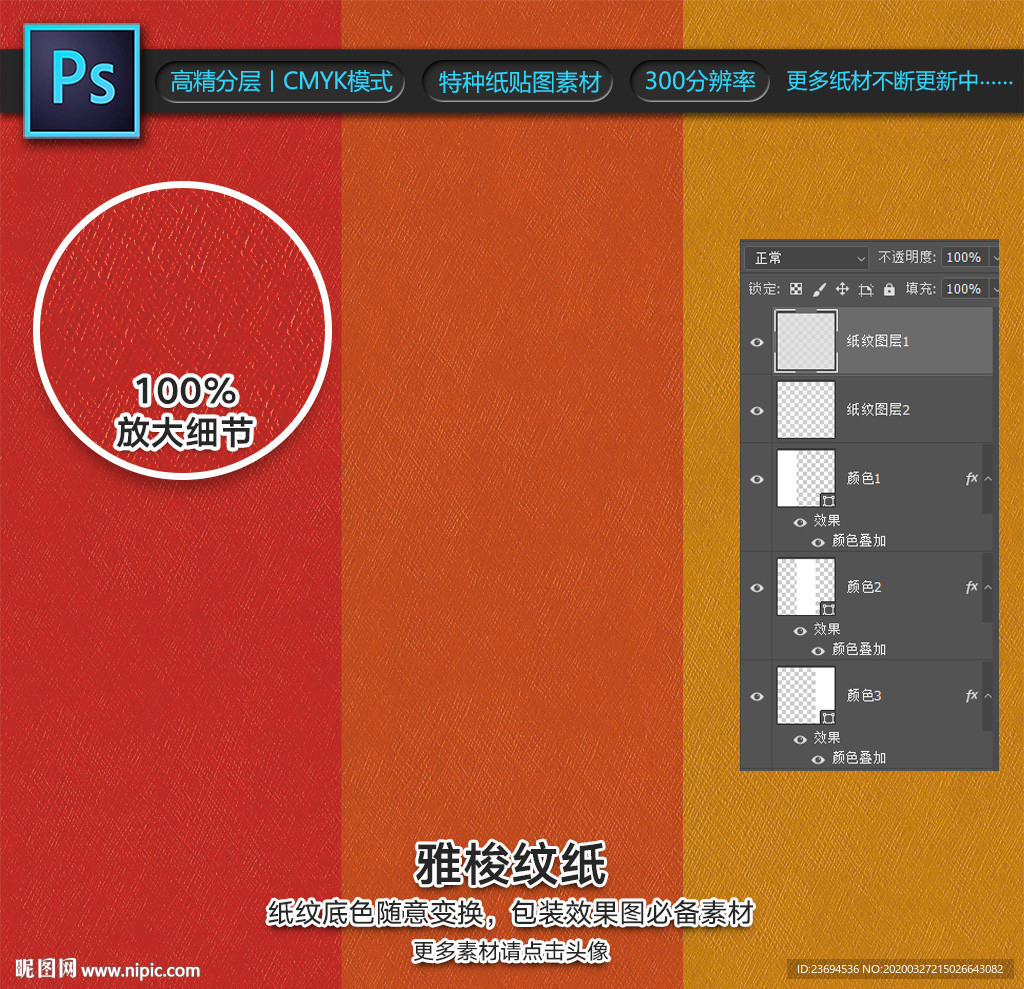The width and height of the screenshot is (1024, 989).
Task: Toggle lock transparent pixels checkerboard icon
Action: (795, 289)
